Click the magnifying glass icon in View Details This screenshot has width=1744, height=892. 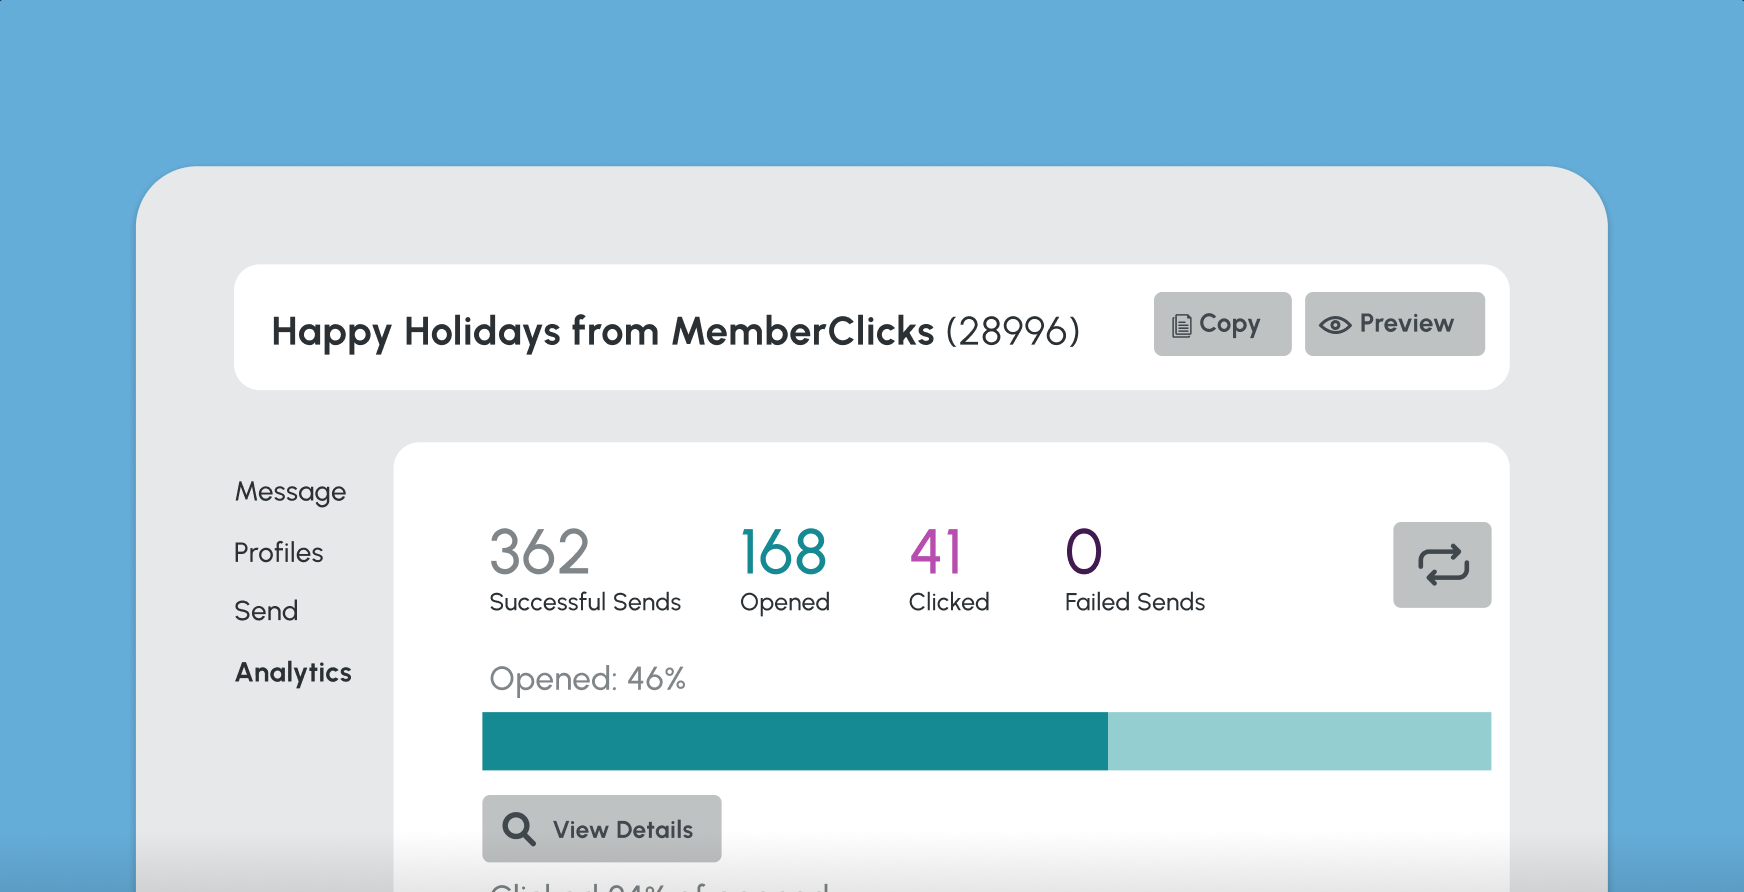point(519,829)
